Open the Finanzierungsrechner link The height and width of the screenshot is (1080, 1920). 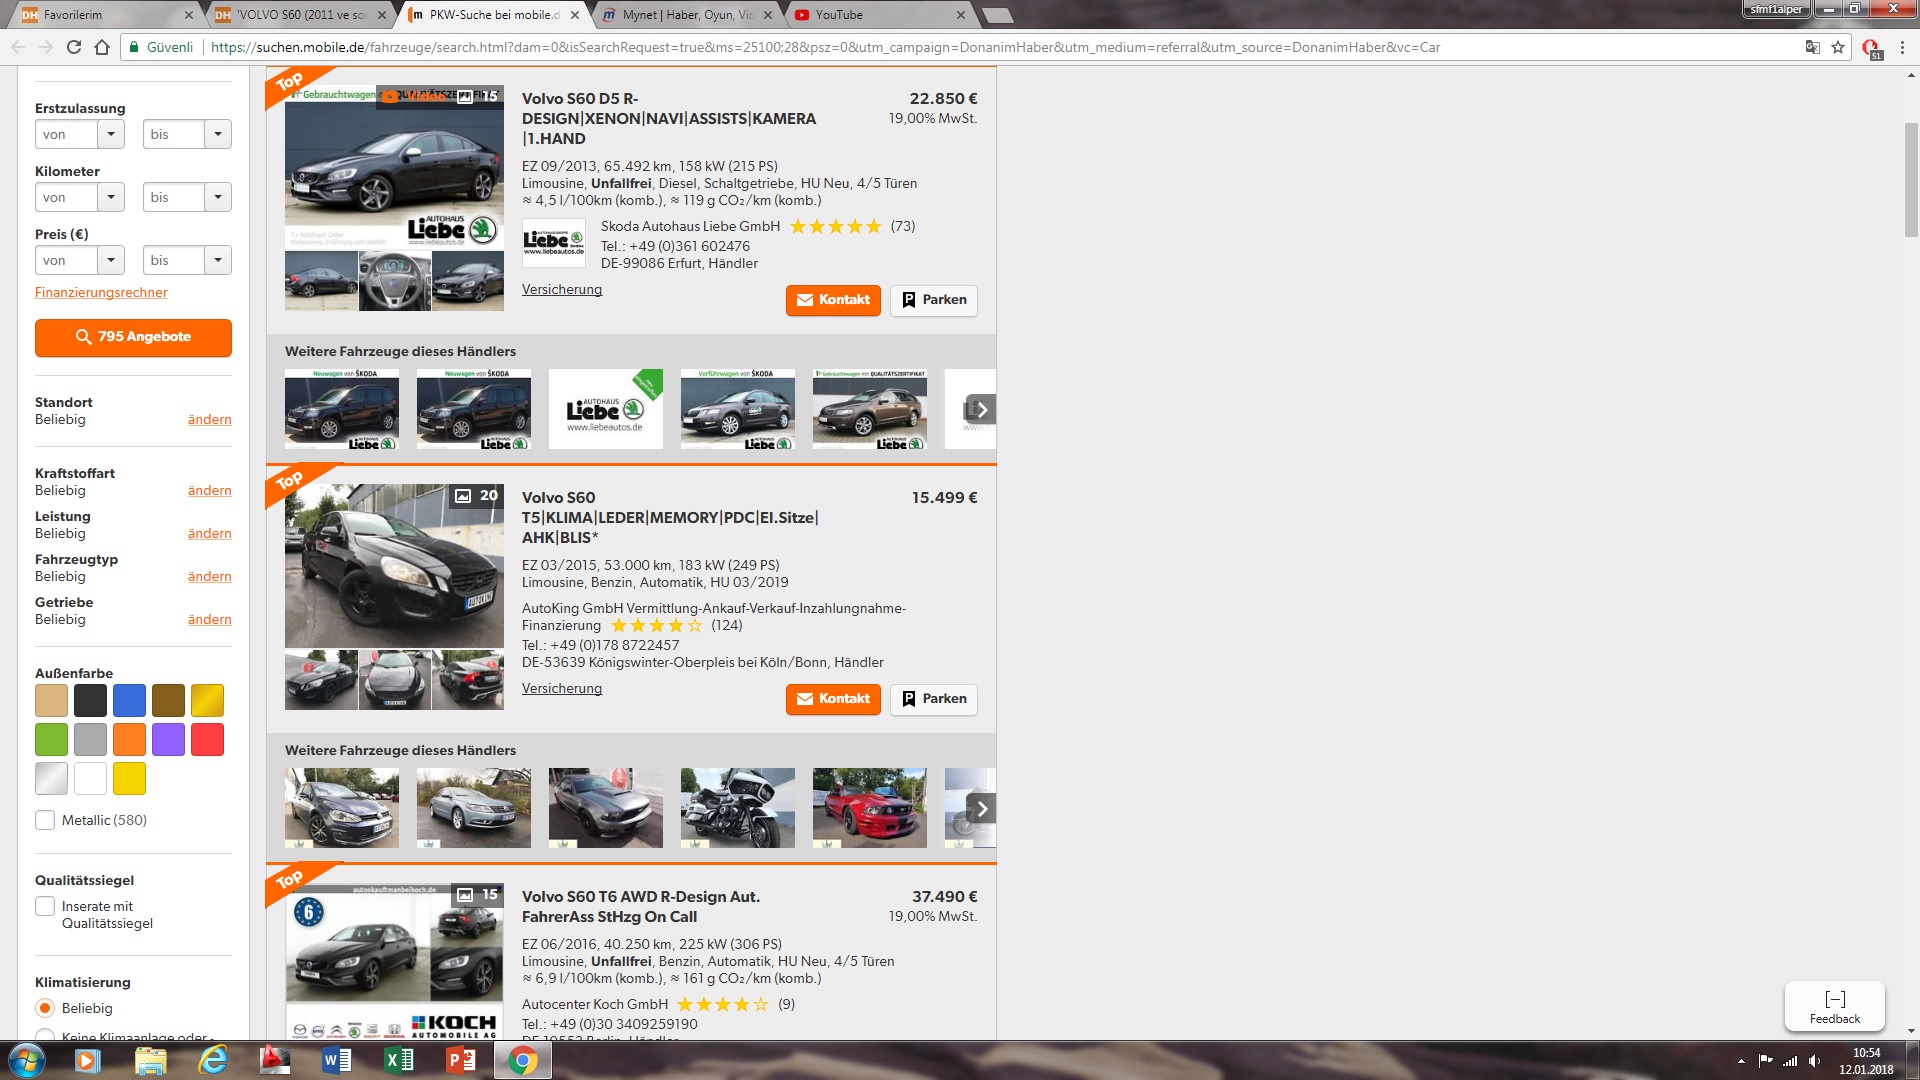click(x=101, y=292)
